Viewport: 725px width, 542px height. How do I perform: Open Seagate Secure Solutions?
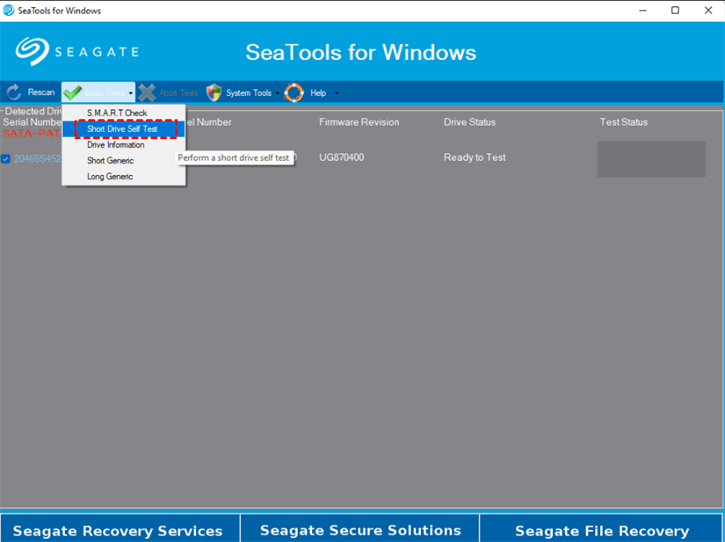[x=360, y=530]
